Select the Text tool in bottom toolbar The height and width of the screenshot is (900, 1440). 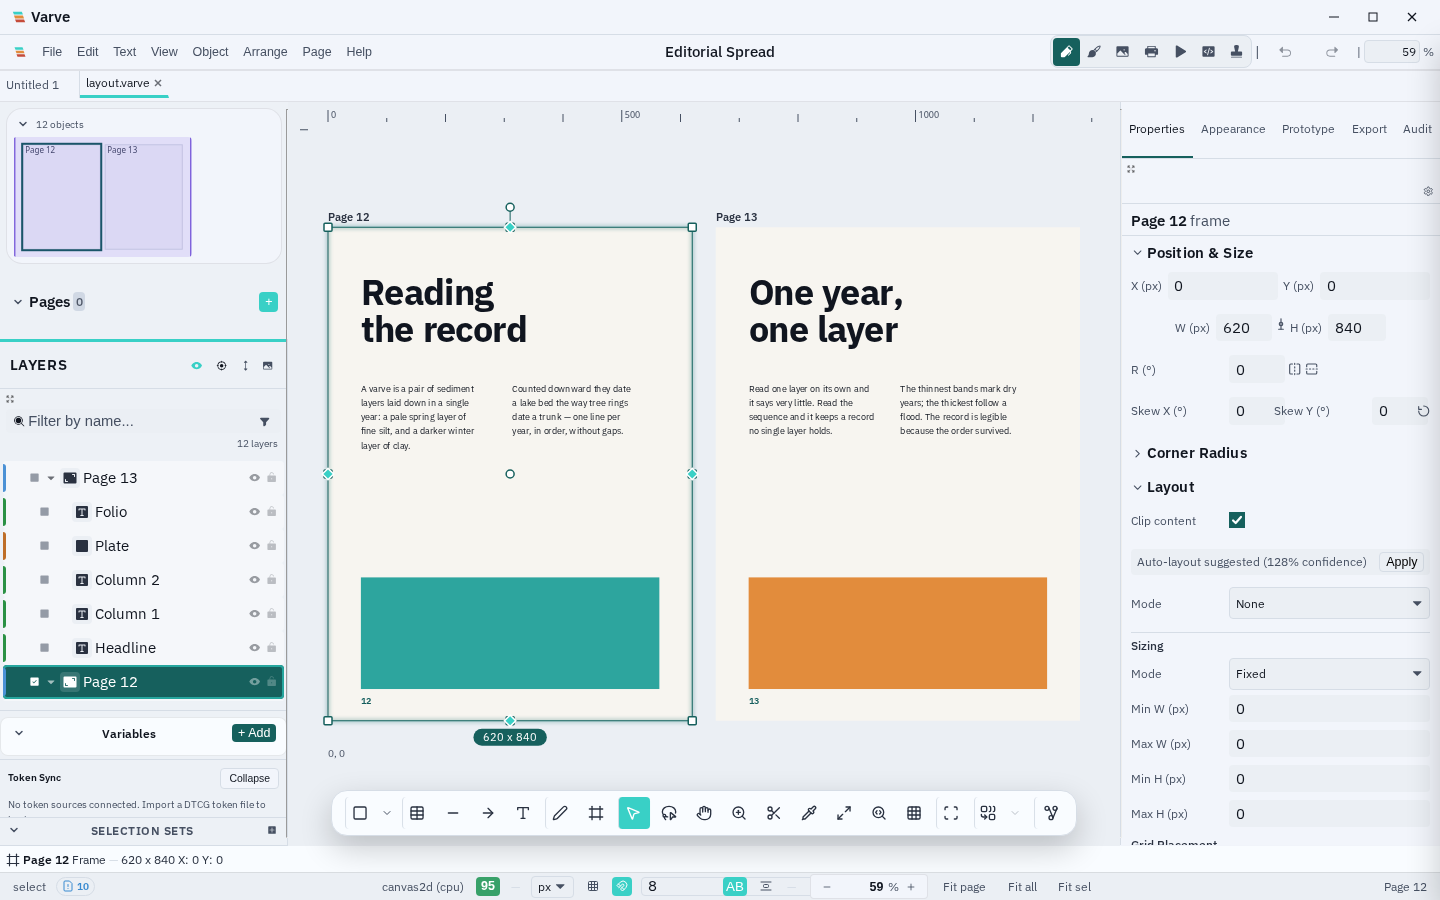pyautogui.click(x=523, y=813)
